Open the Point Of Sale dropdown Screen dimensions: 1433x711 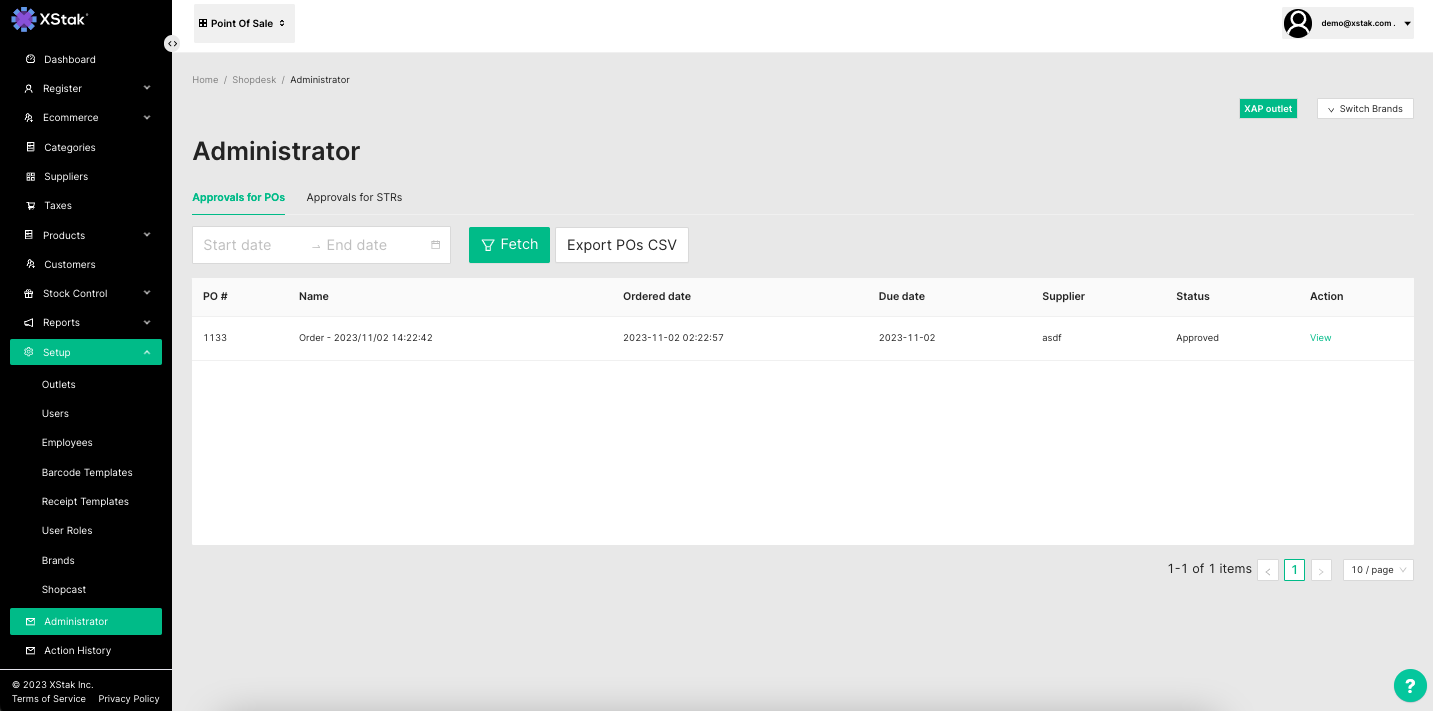click(x=243, y=23)
